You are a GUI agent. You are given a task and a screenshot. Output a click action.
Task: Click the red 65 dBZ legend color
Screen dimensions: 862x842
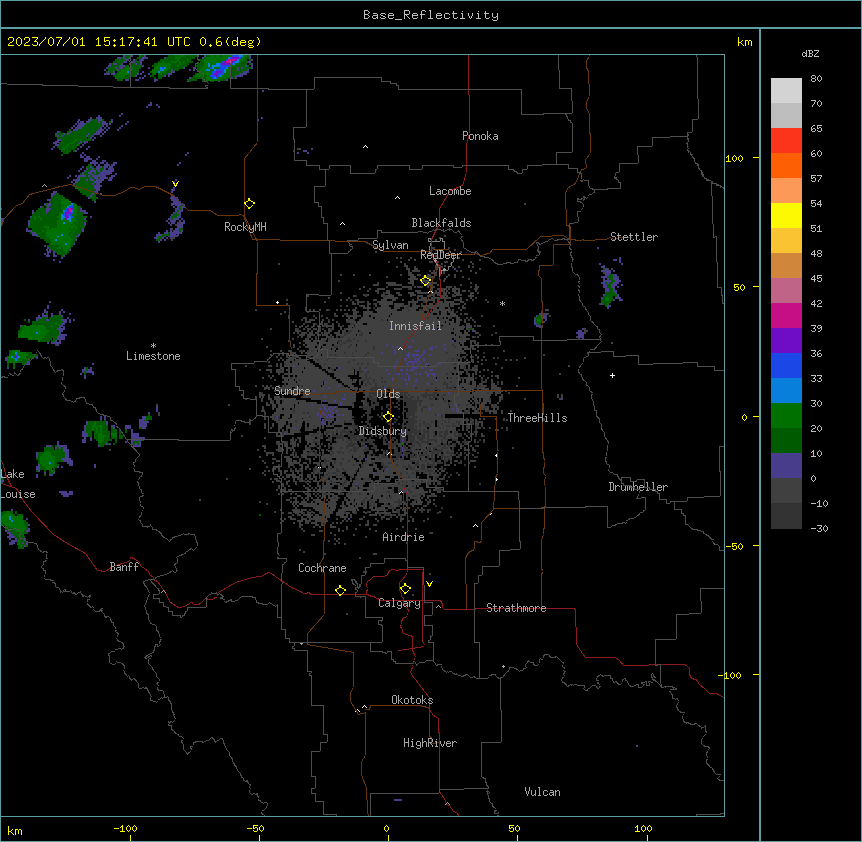786,140
